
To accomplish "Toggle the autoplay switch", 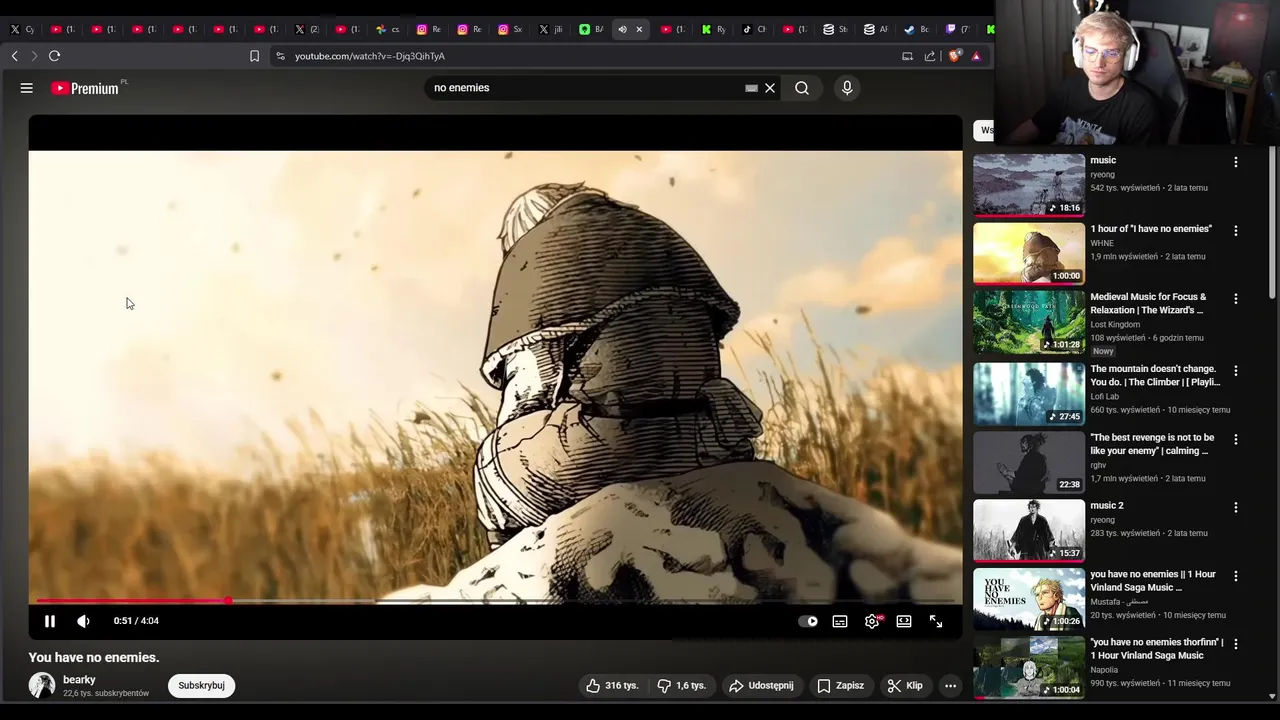I will 808,621.
